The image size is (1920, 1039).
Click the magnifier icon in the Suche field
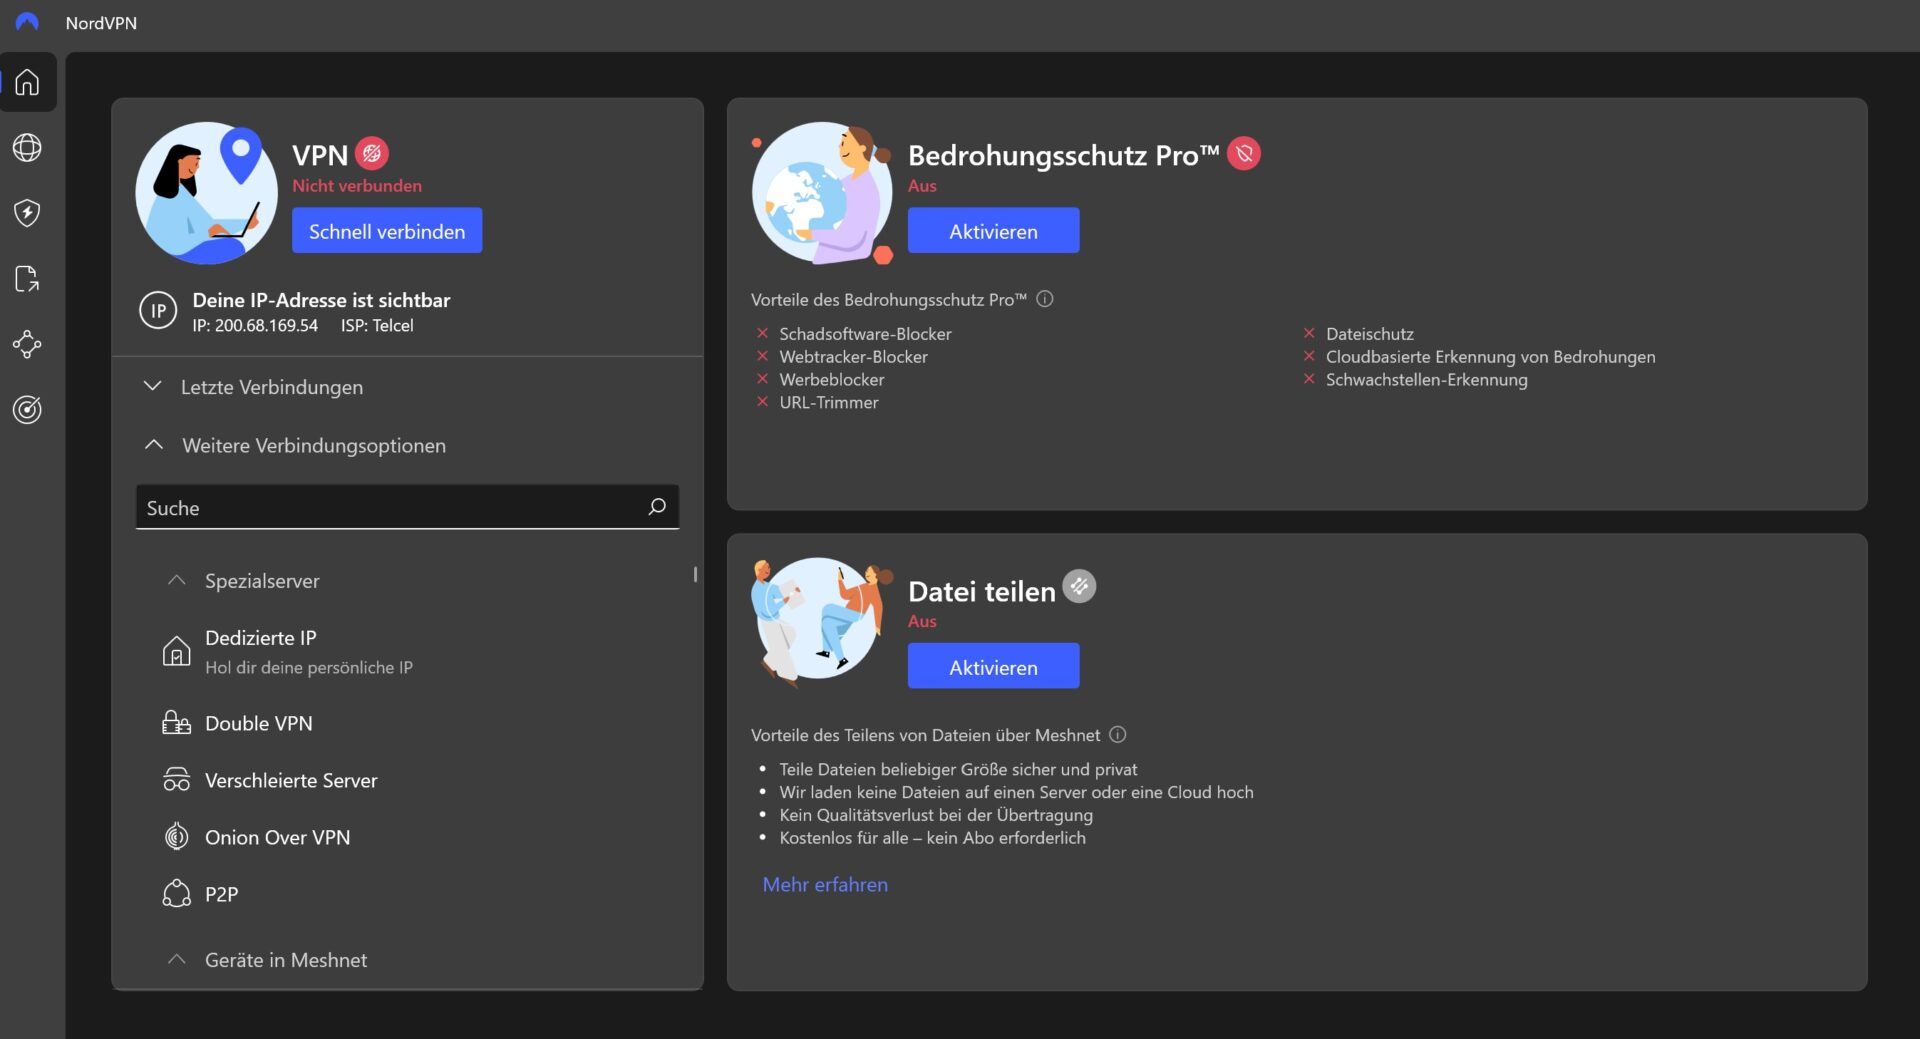tap(657, 507)
